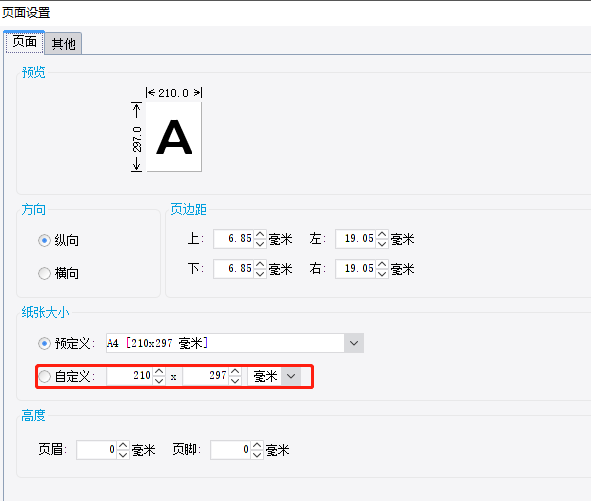Decrease the 页脚 footer height value

click(257, 455)
